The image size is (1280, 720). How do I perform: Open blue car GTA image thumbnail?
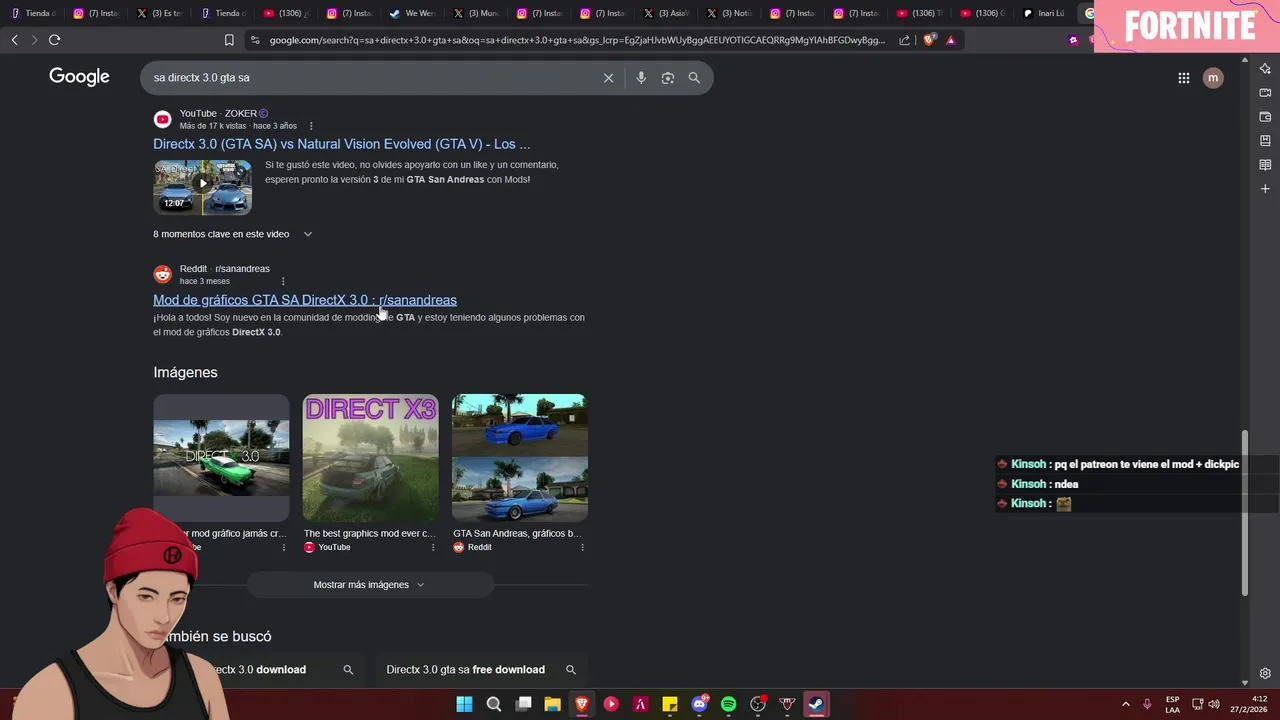click(519, 458)
